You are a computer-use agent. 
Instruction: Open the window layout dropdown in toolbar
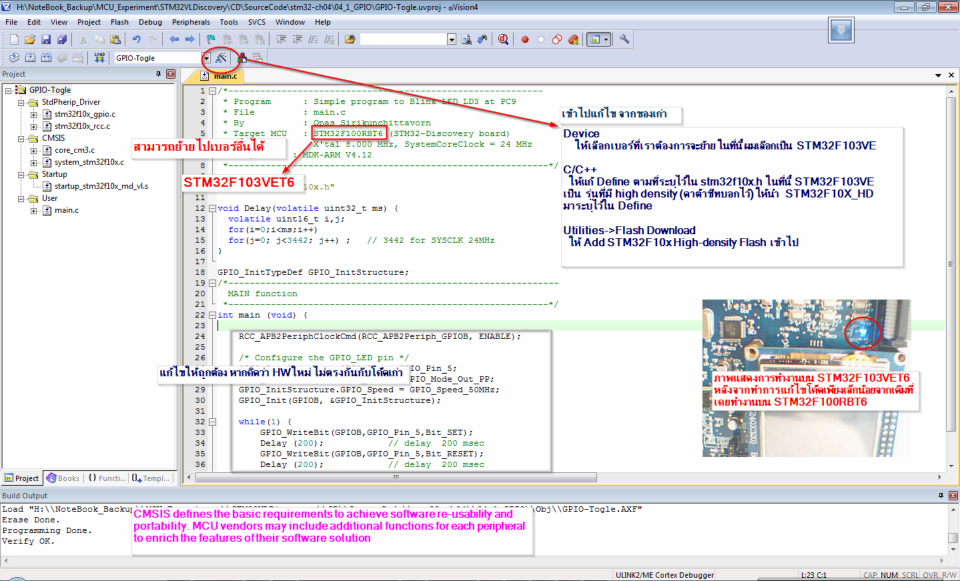(606, 40)
